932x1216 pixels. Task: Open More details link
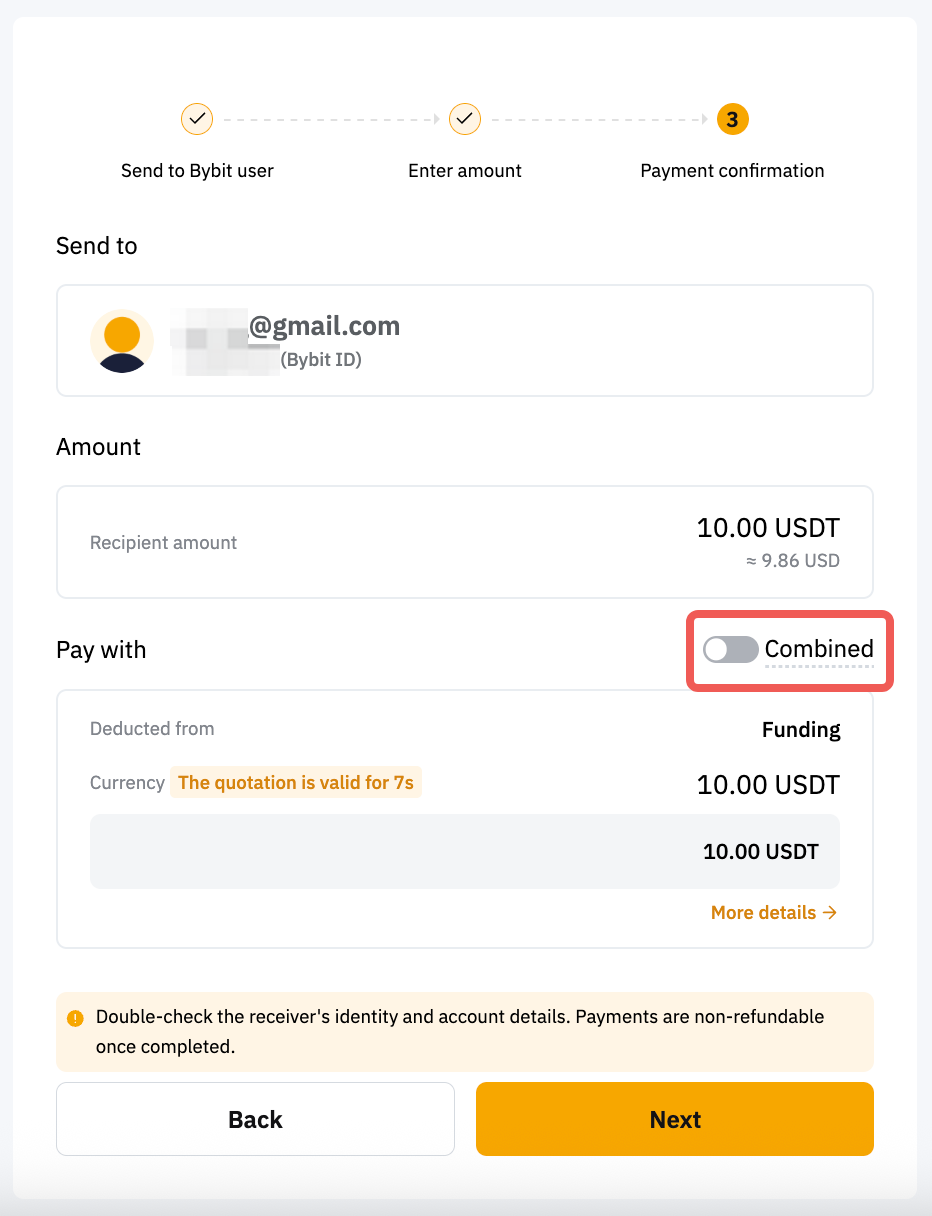click(x=773, y=912)
